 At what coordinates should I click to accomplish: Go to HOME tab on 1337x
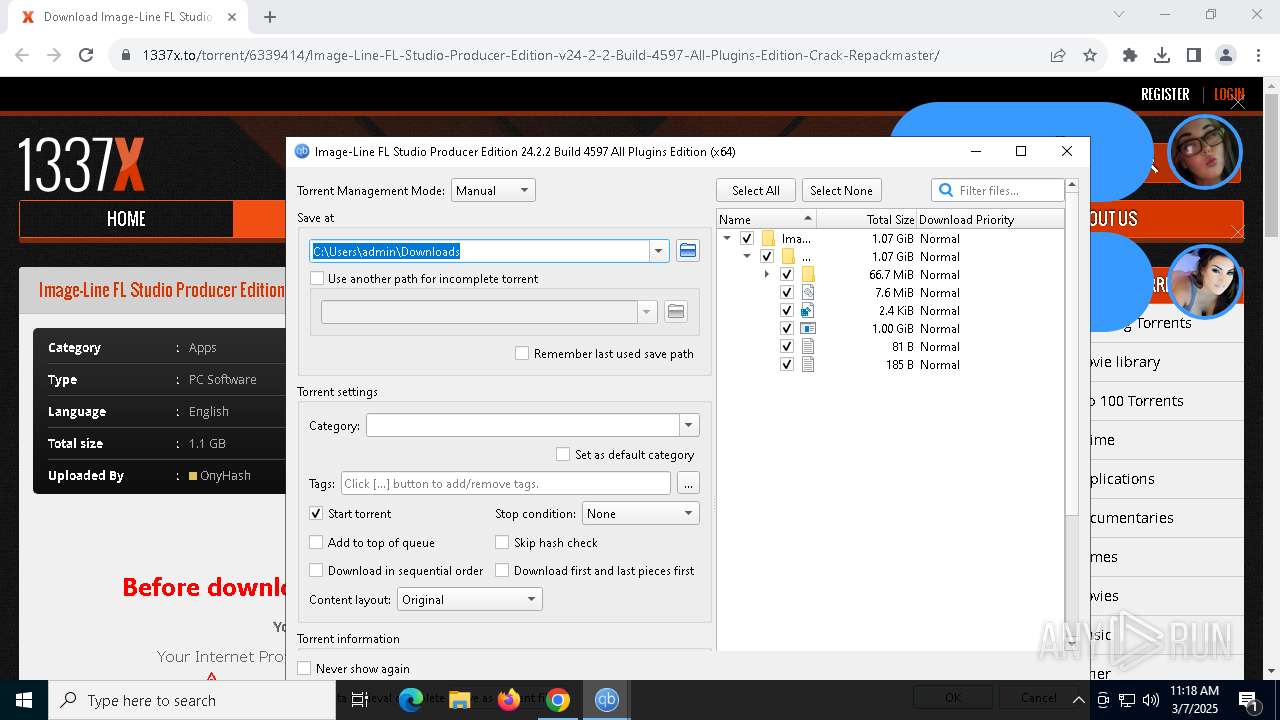[126, 219]
